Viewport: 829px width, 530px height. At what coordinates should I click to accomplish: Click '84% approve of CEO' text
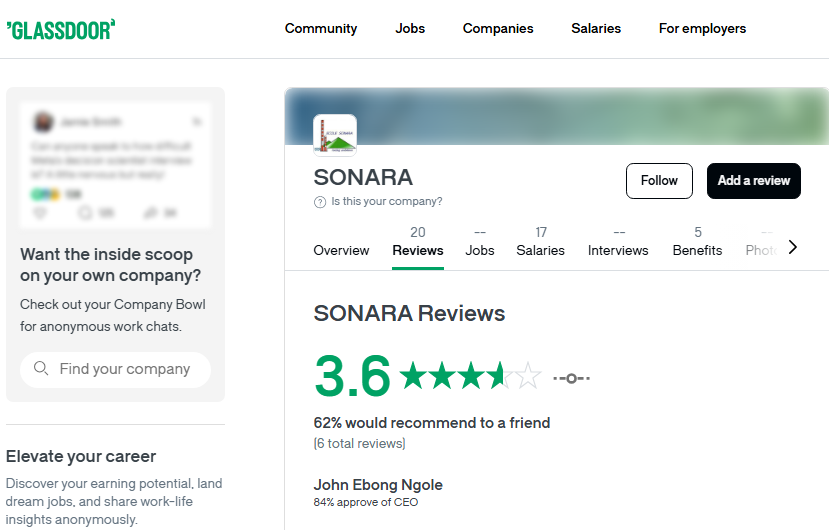[366, 502]
